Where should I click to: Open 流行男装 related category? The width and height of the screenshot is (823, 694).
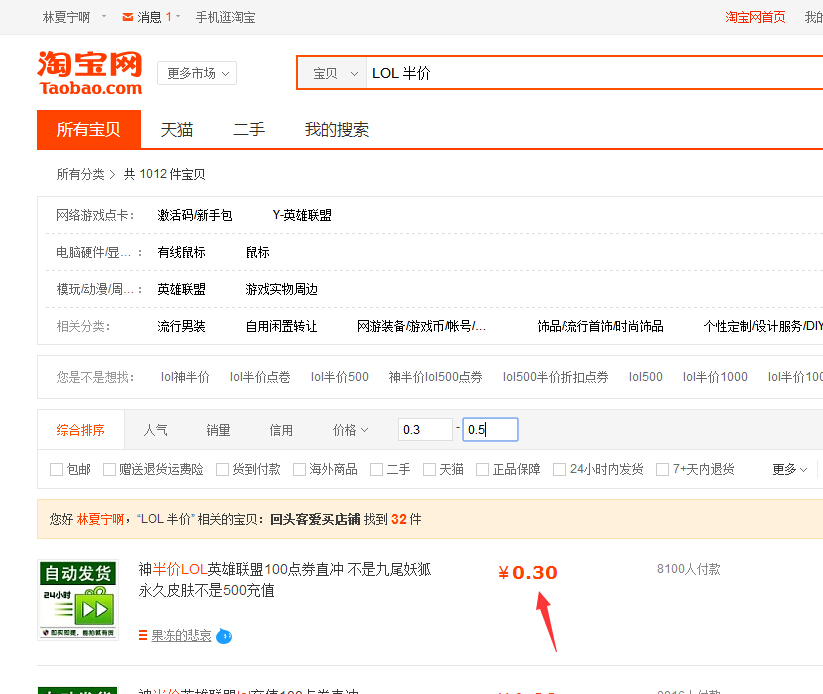tap(182, 327)
